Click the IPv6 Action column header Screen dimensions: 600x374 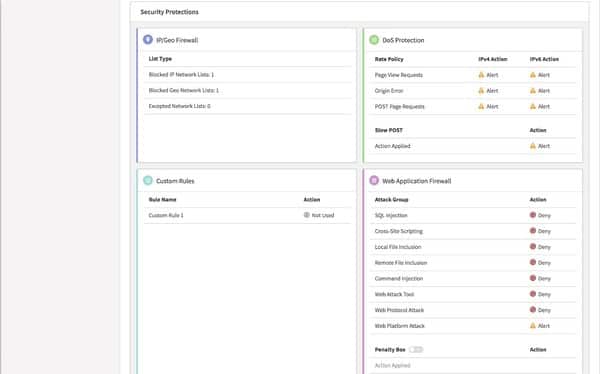(x=544, y=59)
